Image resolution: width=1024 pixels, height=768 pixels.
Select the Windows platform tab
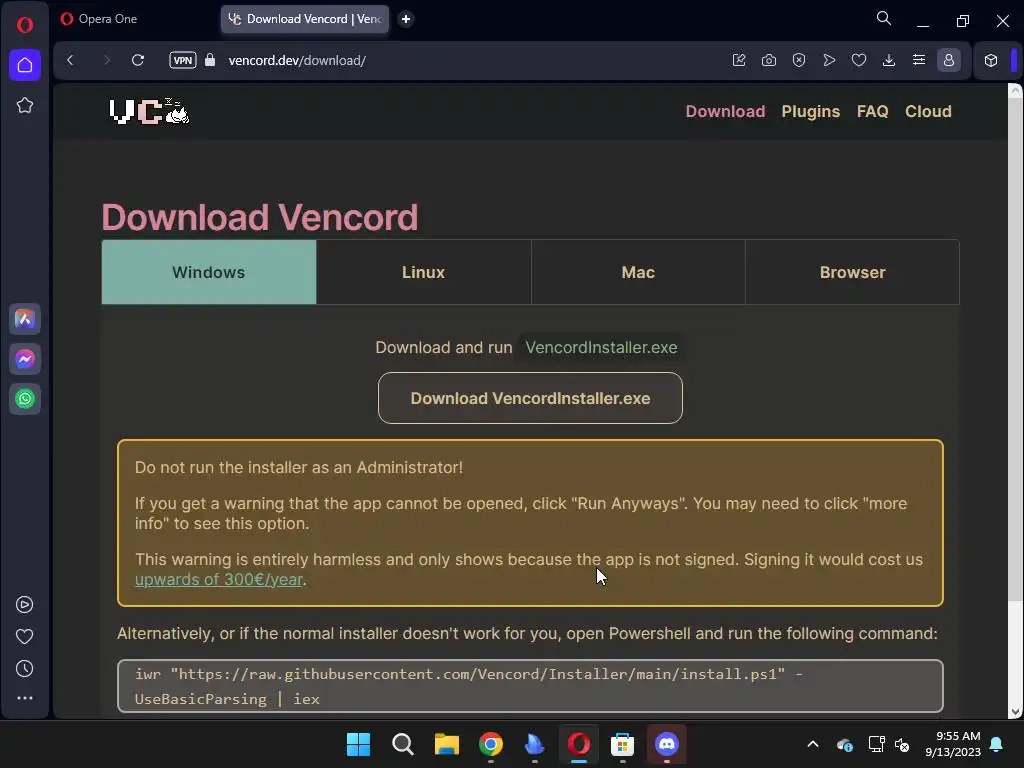209,272
